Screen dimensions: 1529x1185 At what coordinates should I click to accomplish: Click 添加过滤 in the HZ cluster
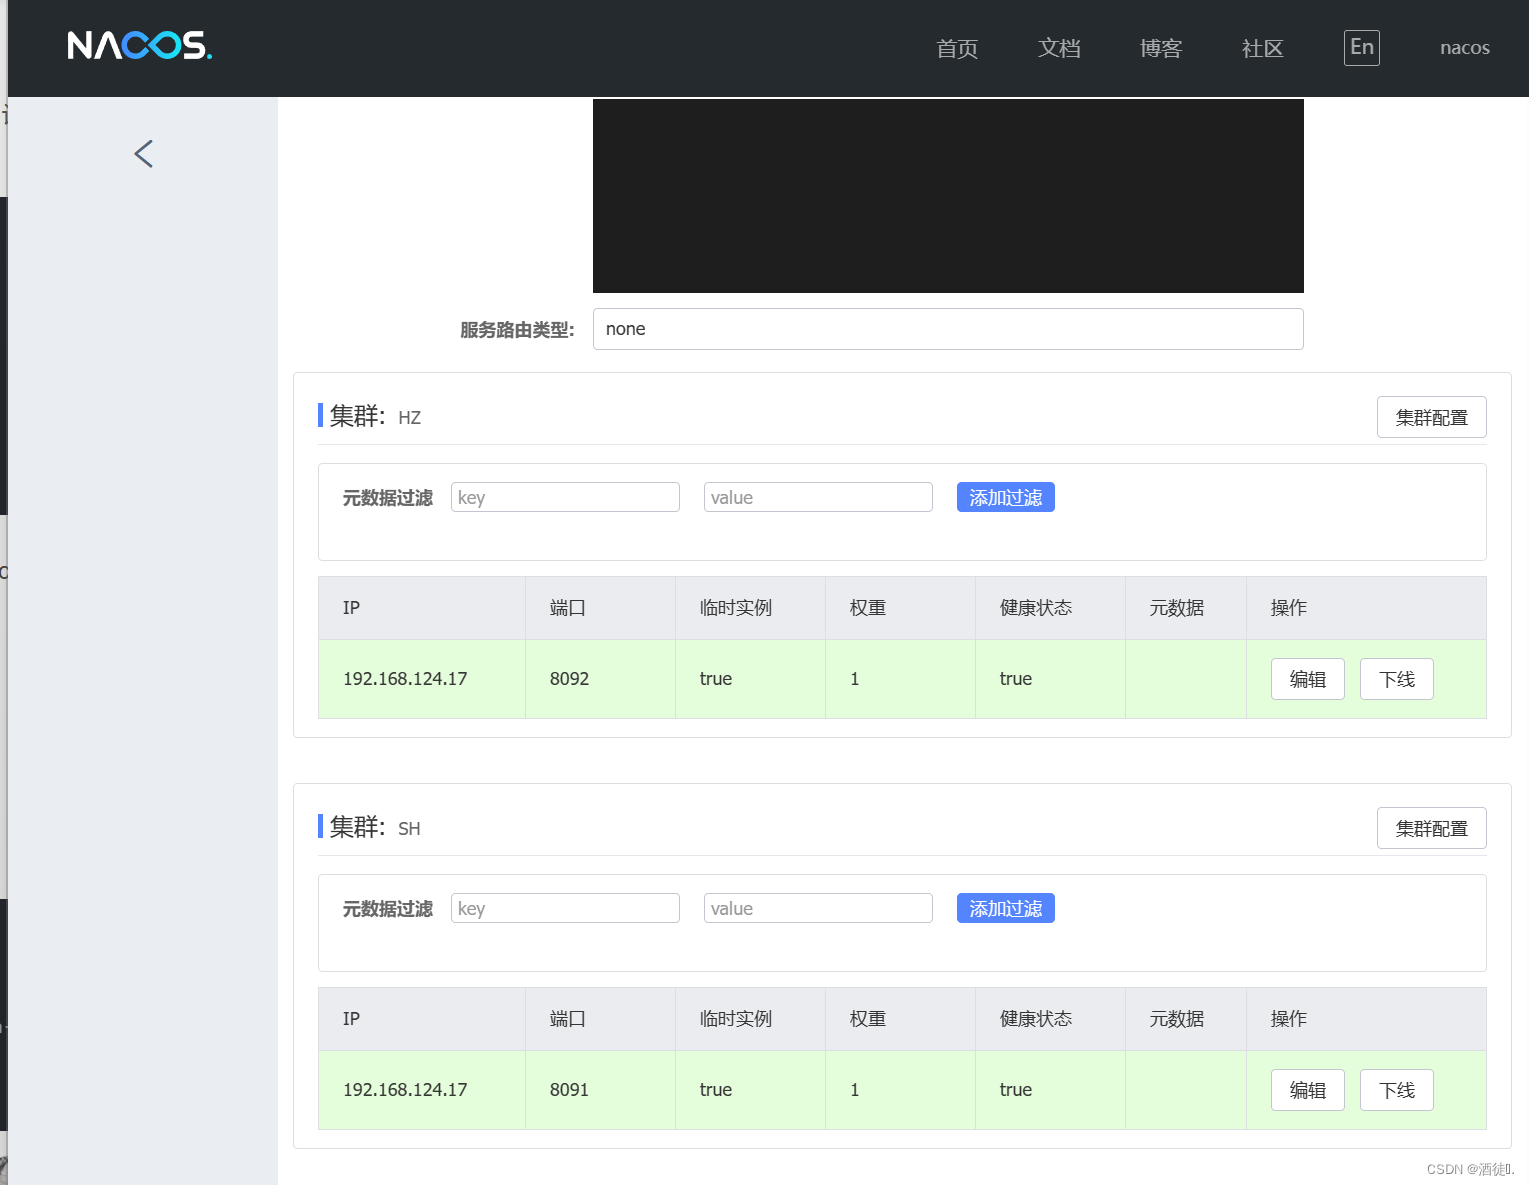click(x=1006, y=497)
